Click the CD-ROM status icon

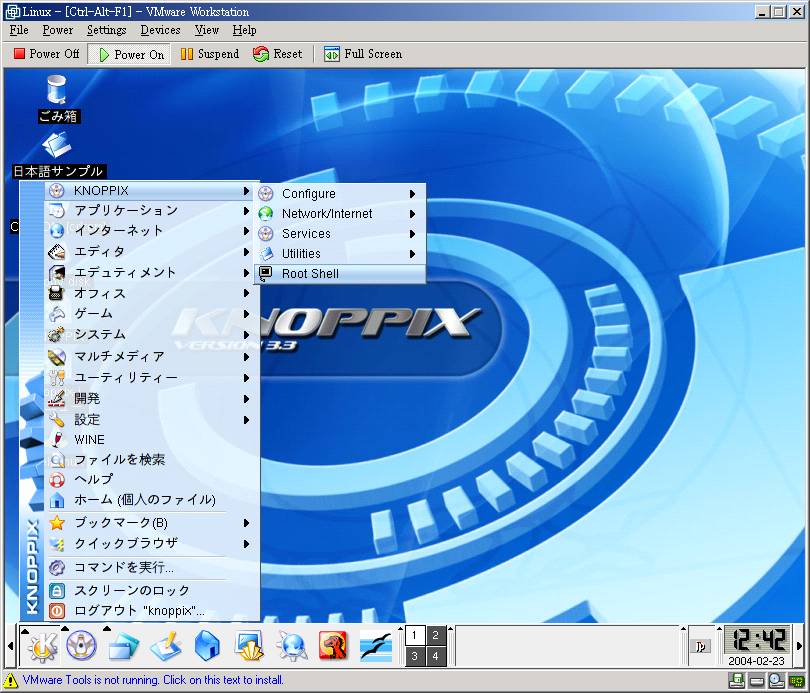click(776, 681)
